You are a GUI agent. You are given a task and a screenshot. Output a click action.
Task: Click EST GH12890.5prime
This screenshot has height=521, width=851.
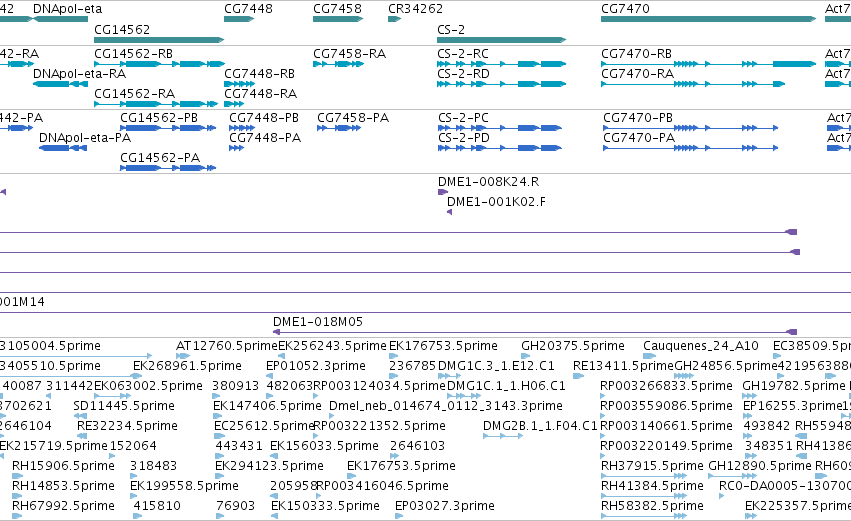click(760, 466)
